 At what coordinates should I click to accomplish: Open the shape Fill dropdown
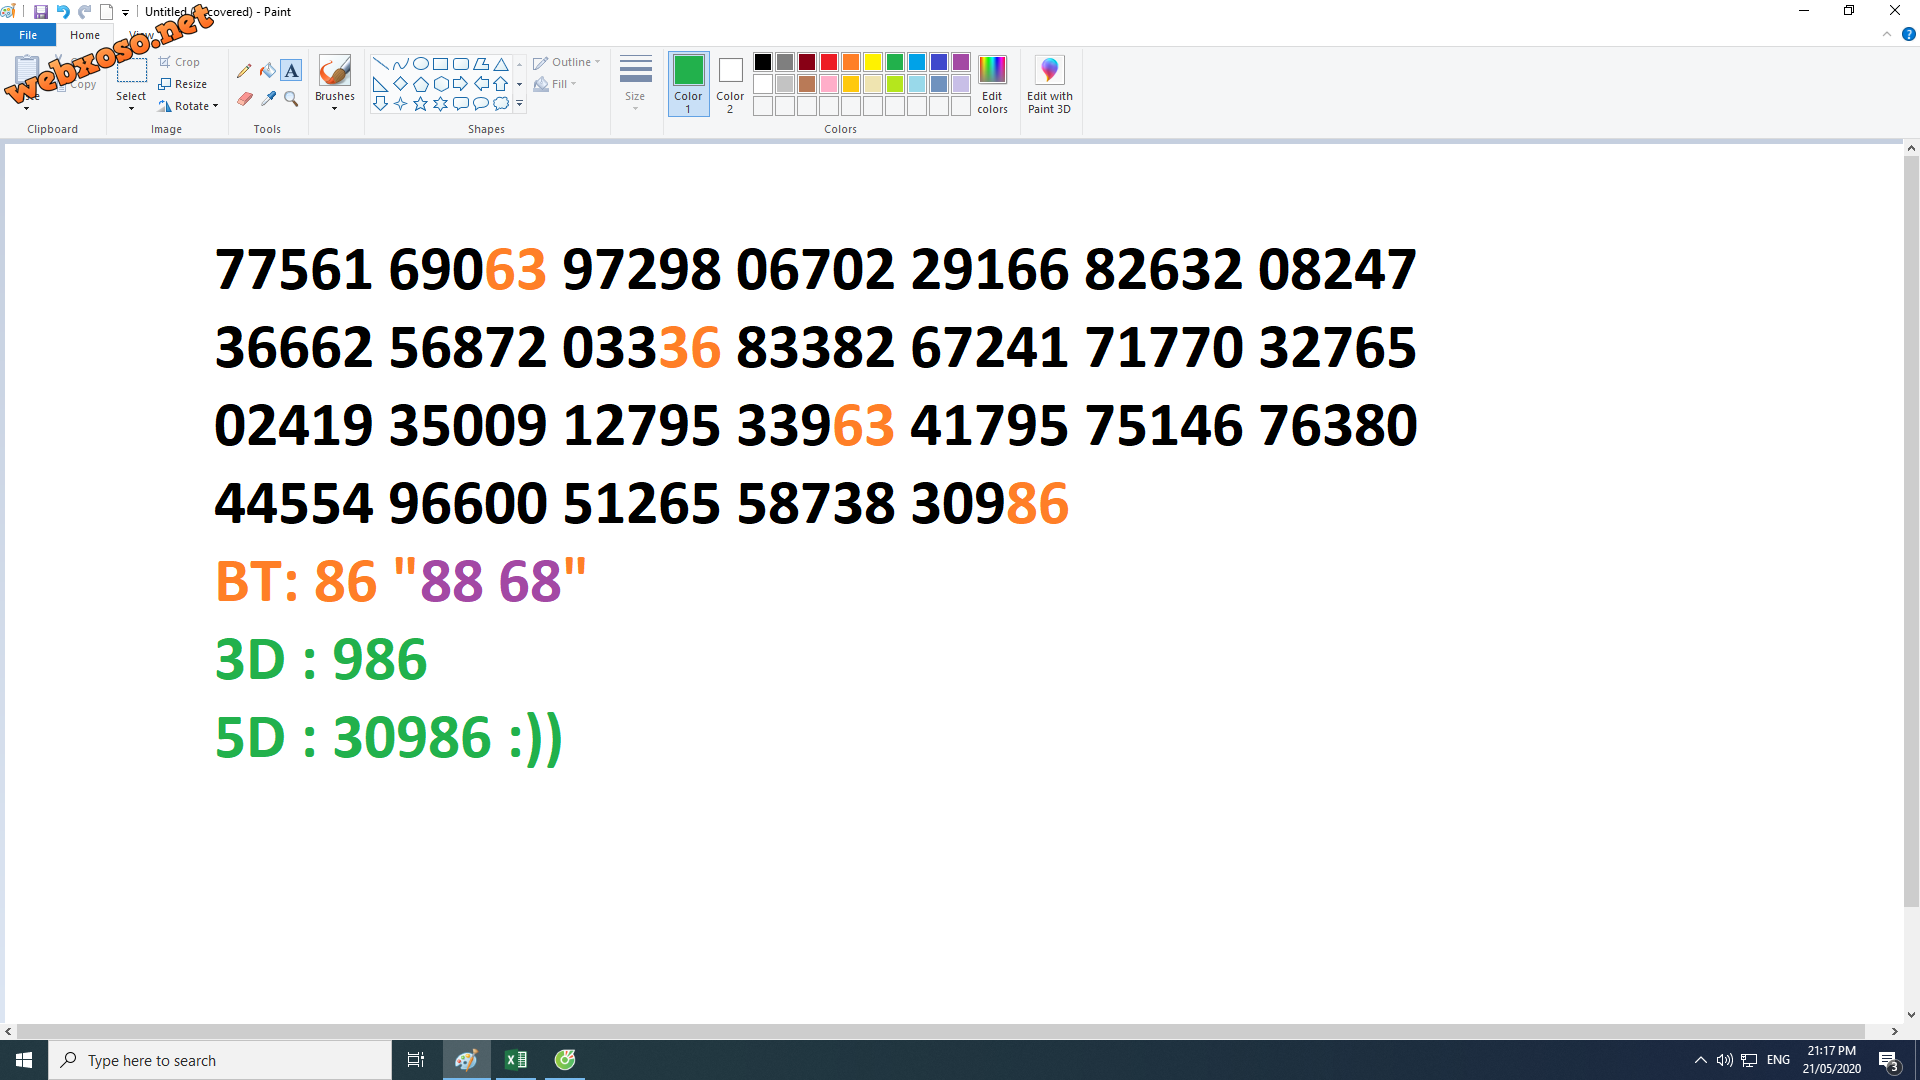click(x=555, y=84)
